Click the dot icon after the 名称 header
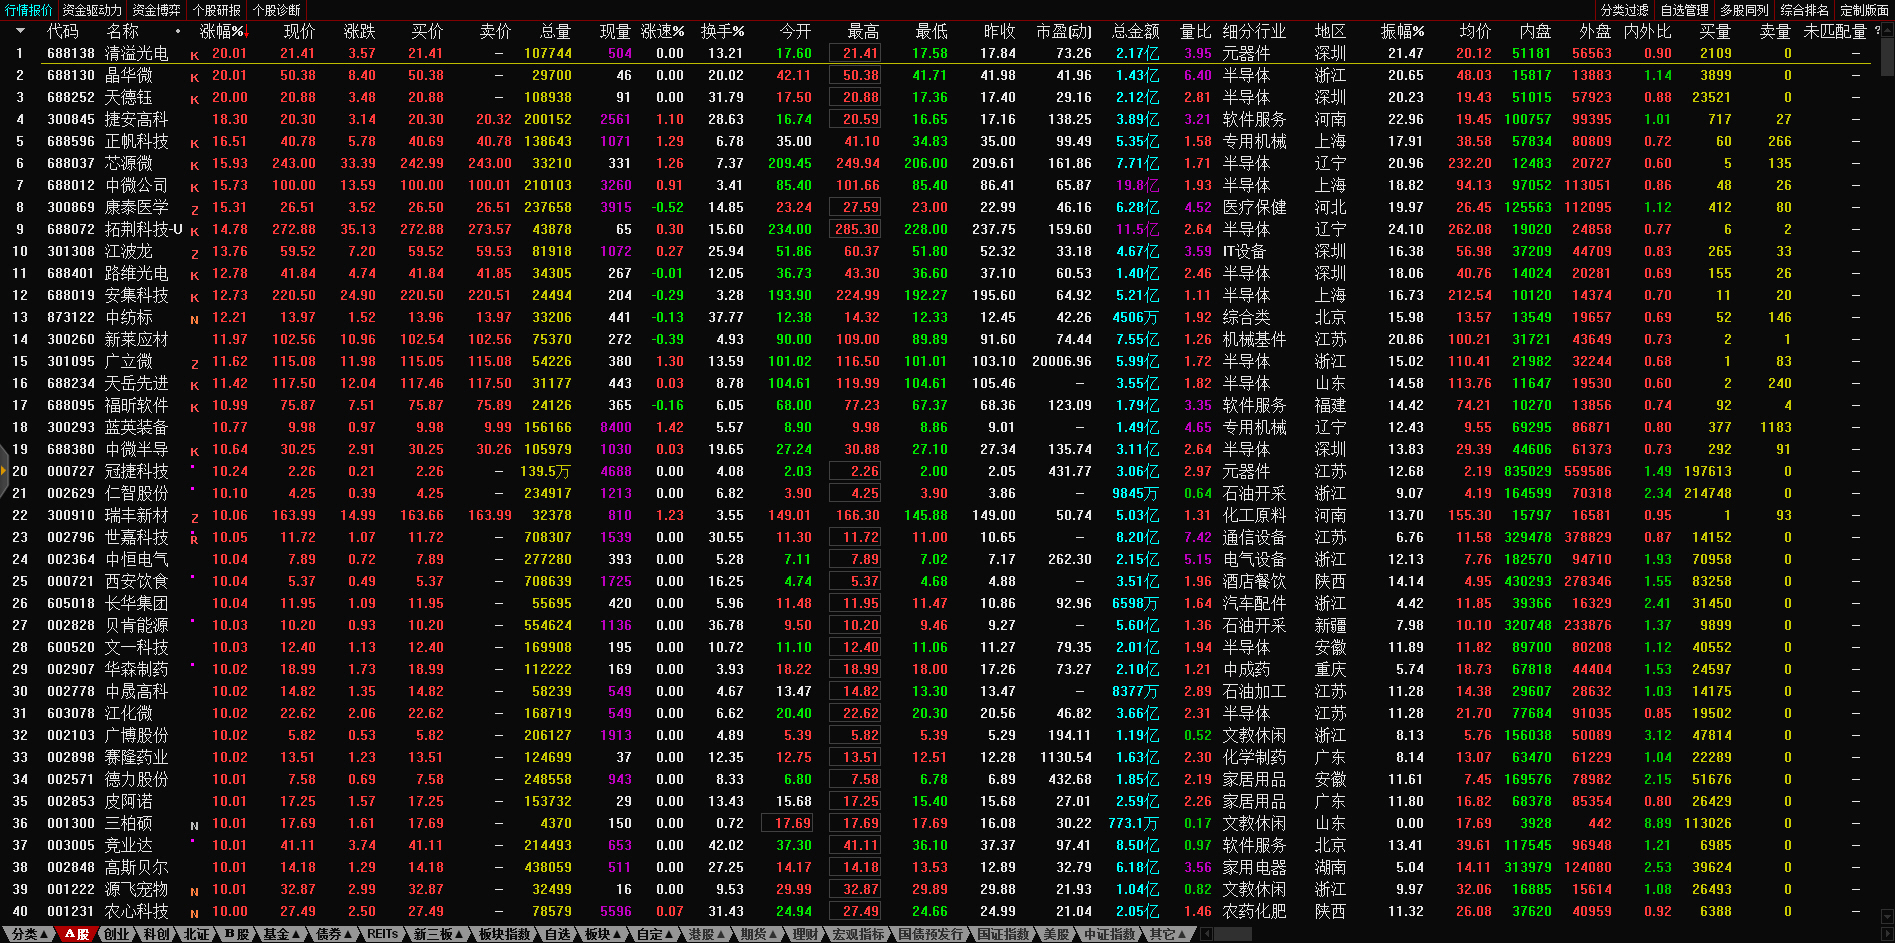1895x943 pixels. (178, 32)
